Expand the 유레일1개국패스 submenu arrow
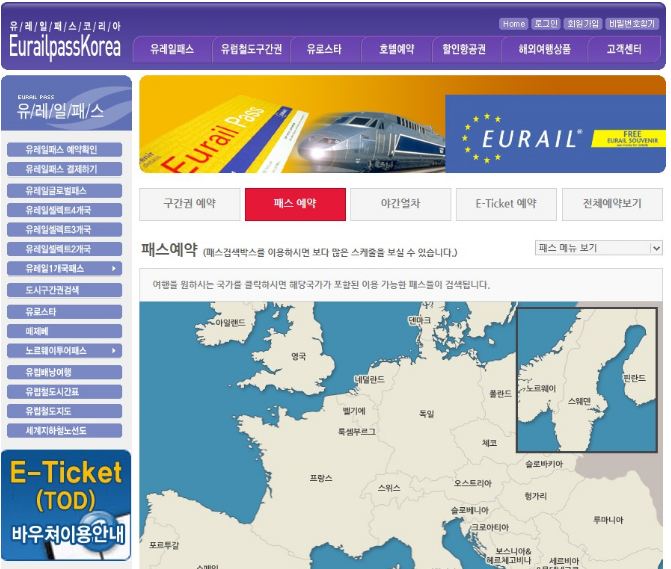The height and width of the screenshot is (569, 671). click(x=113, y=269)
